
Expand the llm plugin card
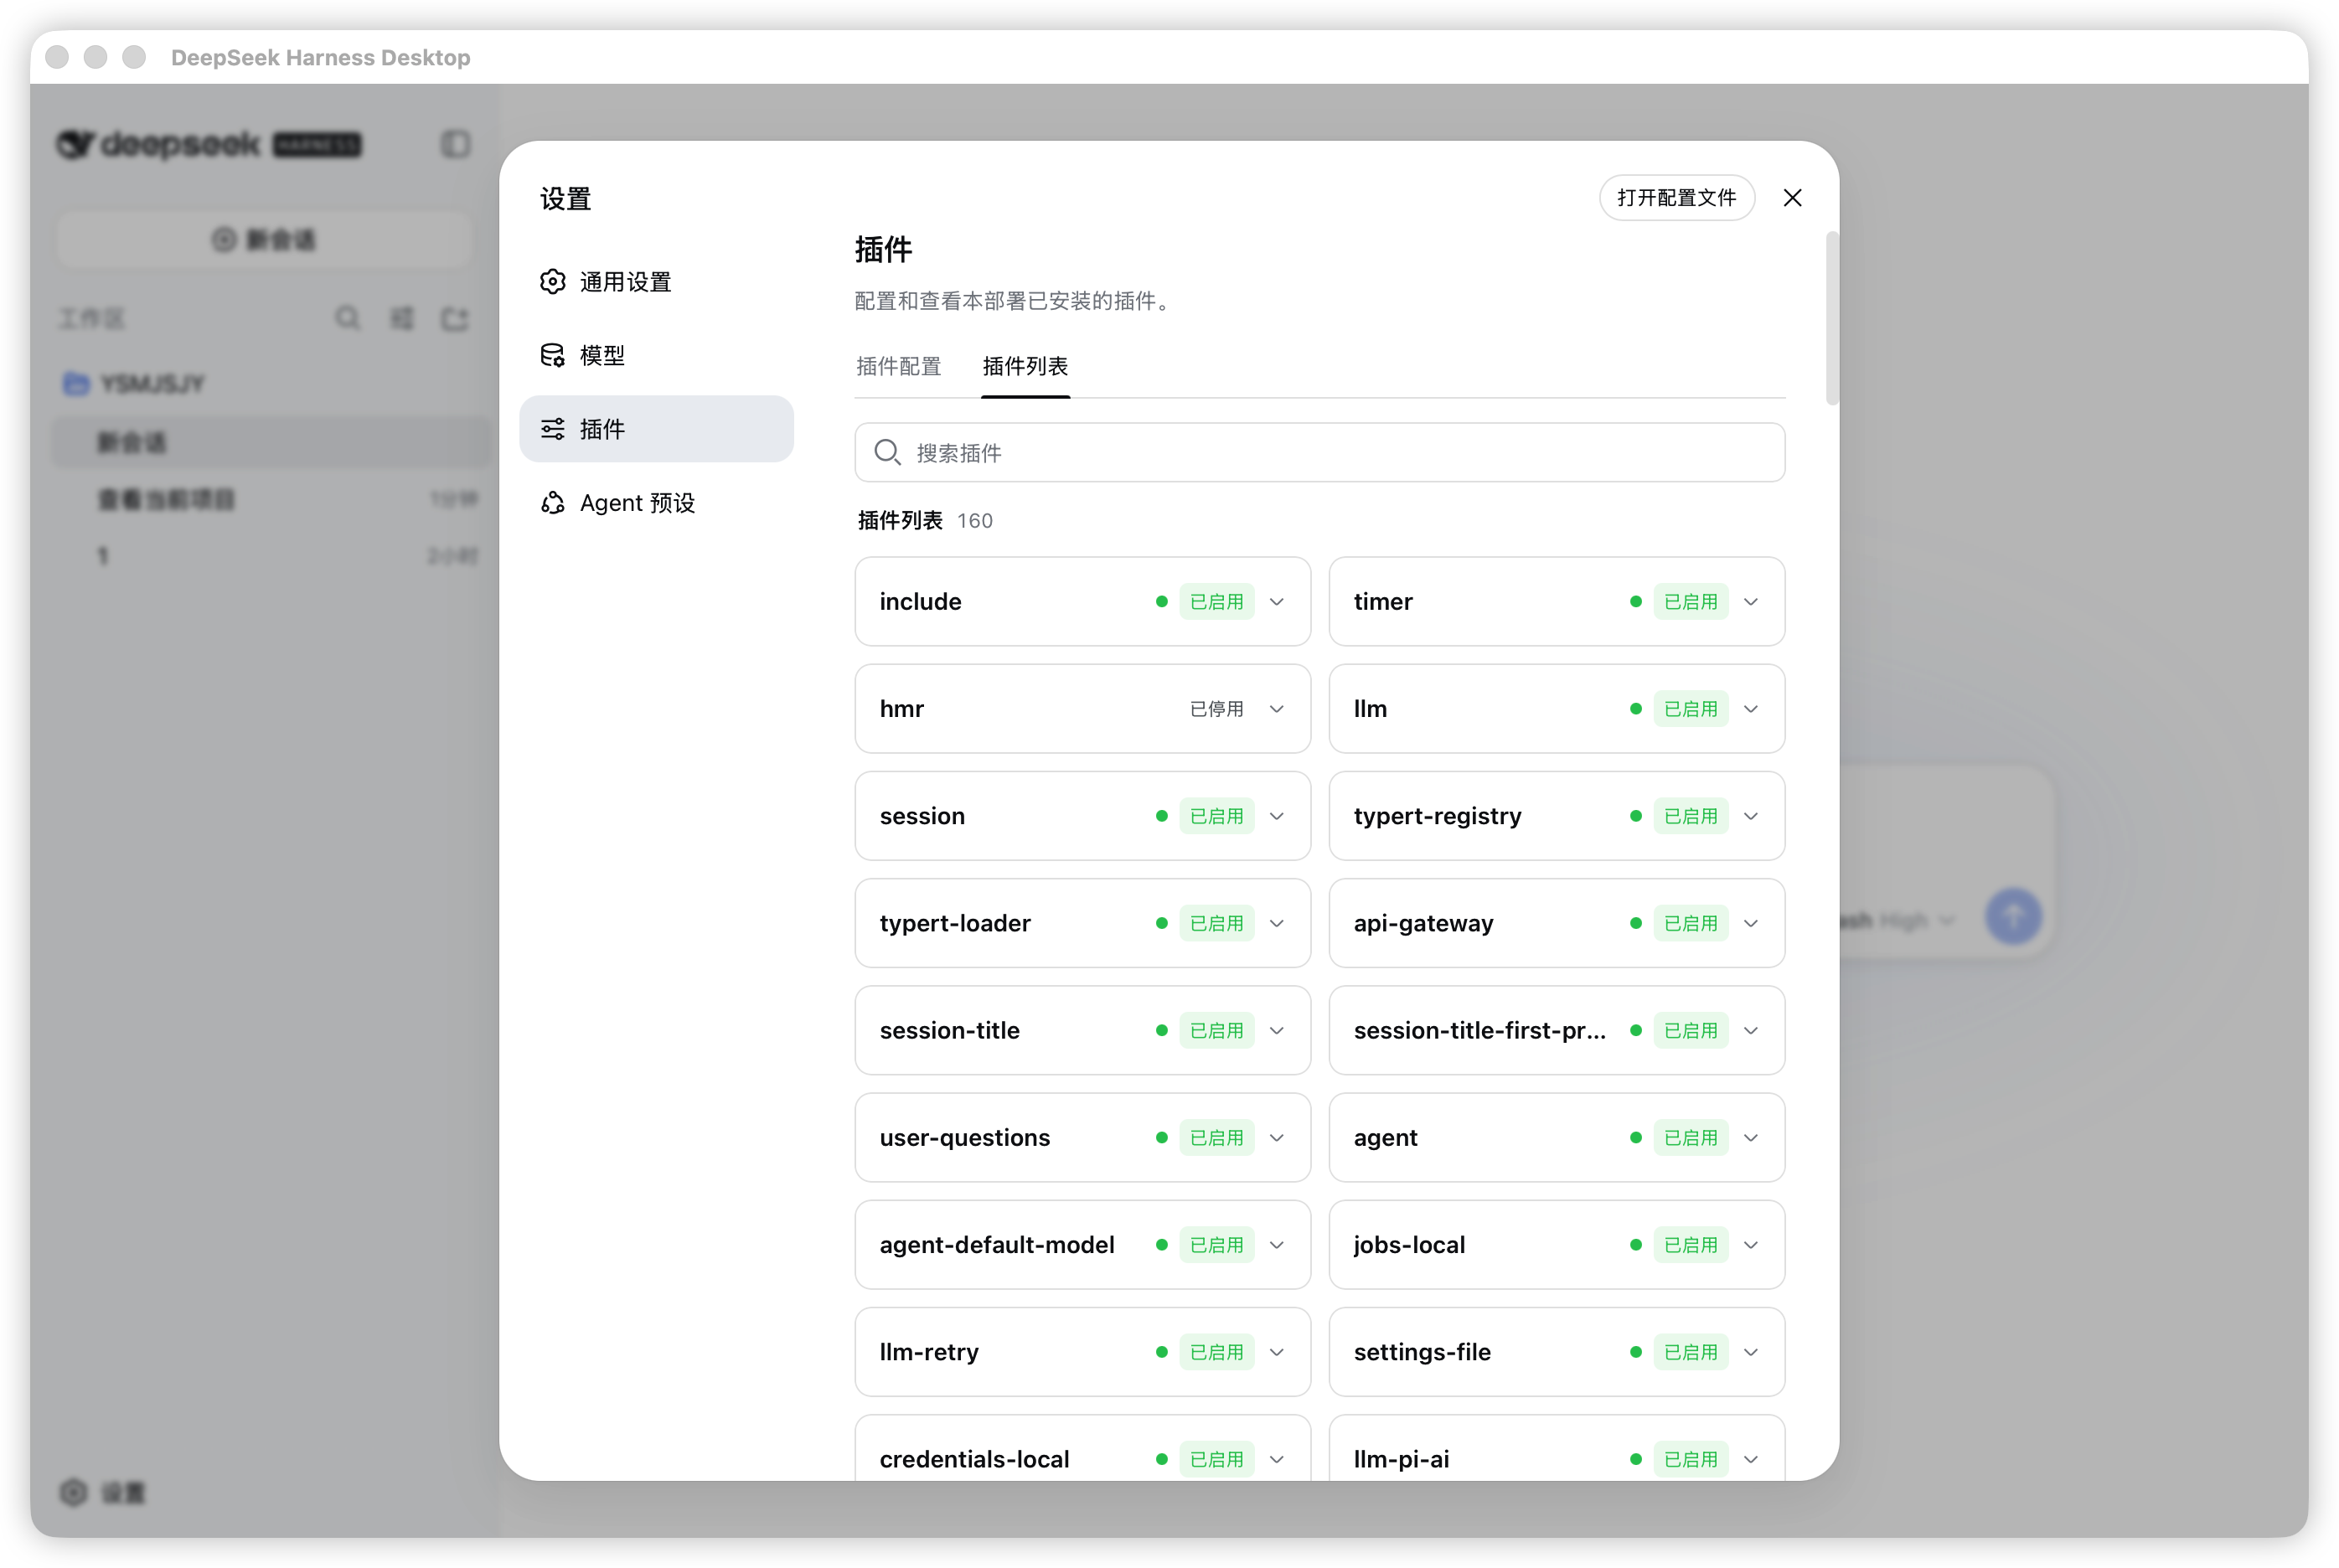coord(1751,709)
